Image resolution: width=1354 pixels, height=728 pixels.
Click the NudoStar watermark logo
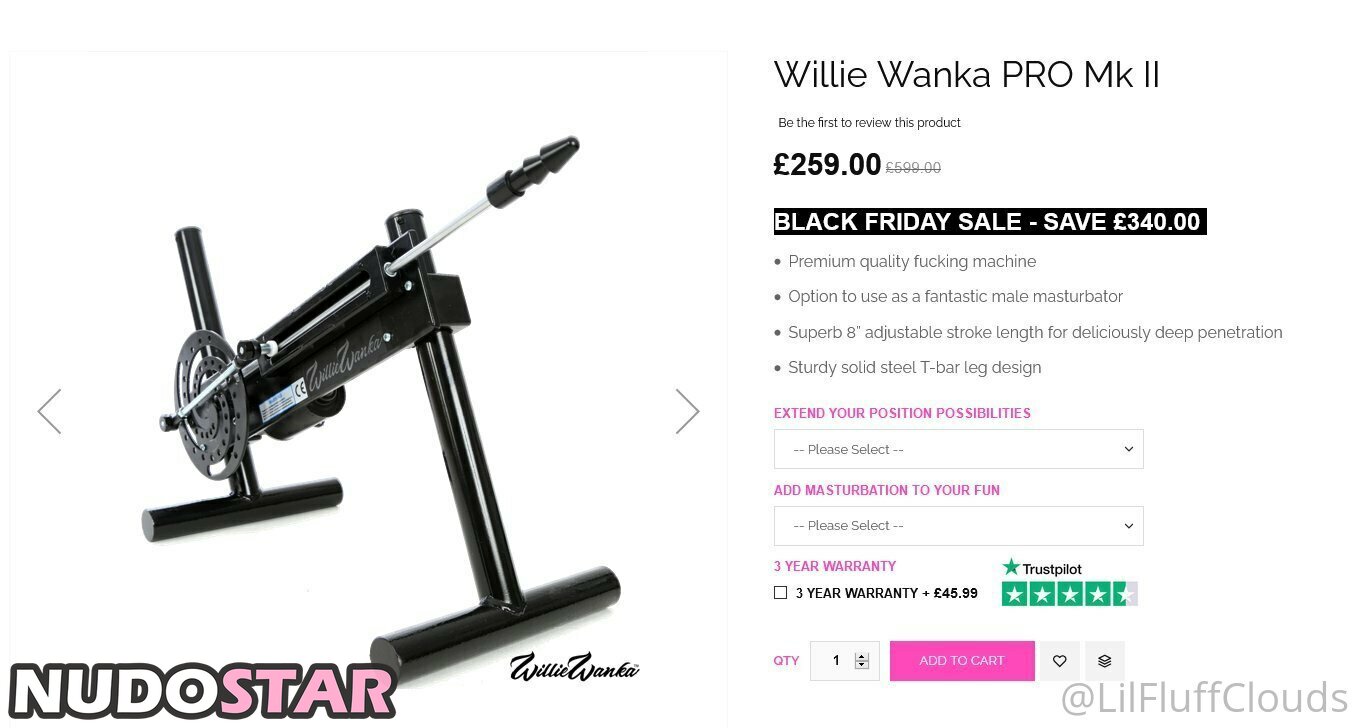[x=202, y=692]
